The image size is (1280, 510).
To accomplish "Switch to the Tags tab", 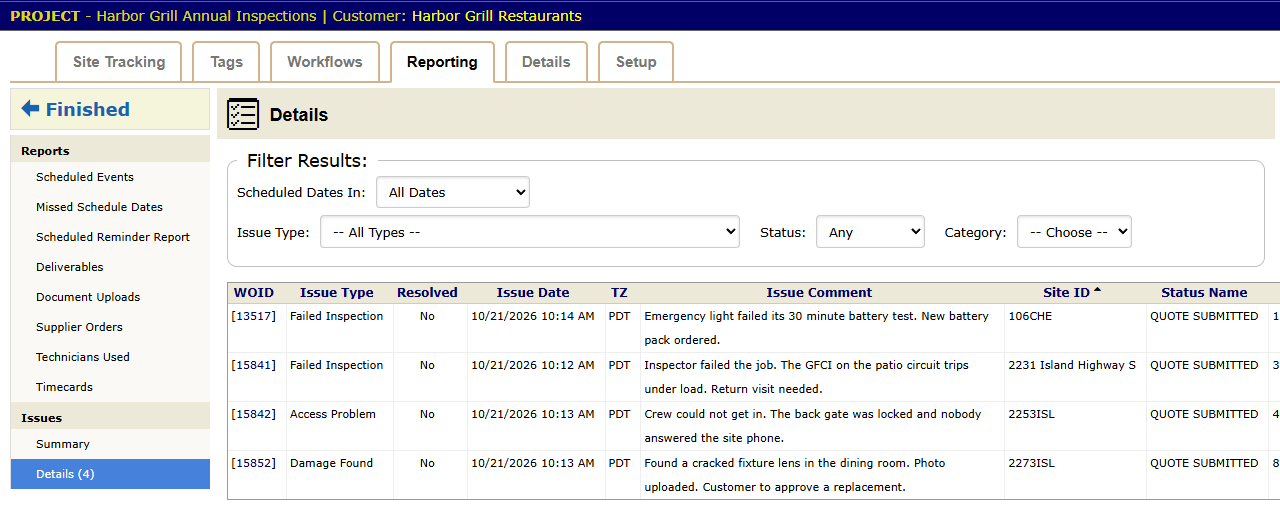I will click(x=226, y=62).
